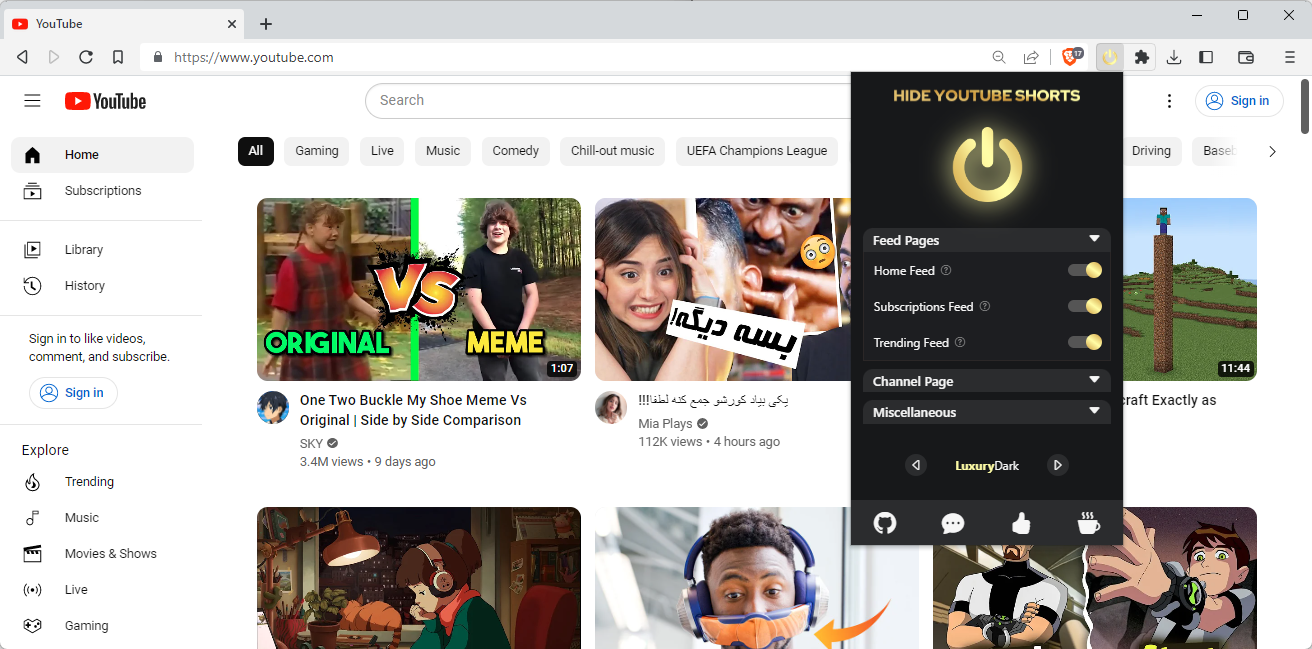This screenshot has height=649, width=1312.
Task: Click the big golden power button
Action: click(987, 165)
